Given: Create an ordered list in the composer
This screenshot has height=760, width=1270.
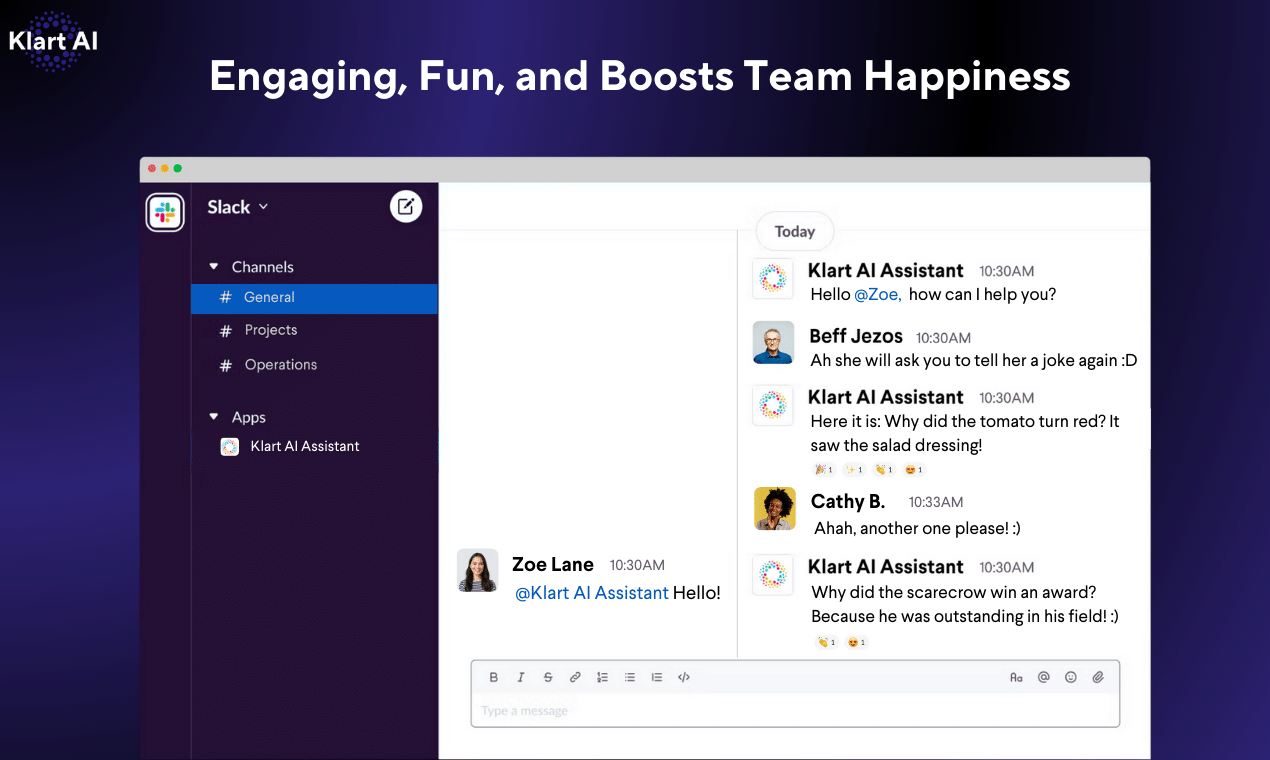Looking at the screenshot, I should point(602,677).
